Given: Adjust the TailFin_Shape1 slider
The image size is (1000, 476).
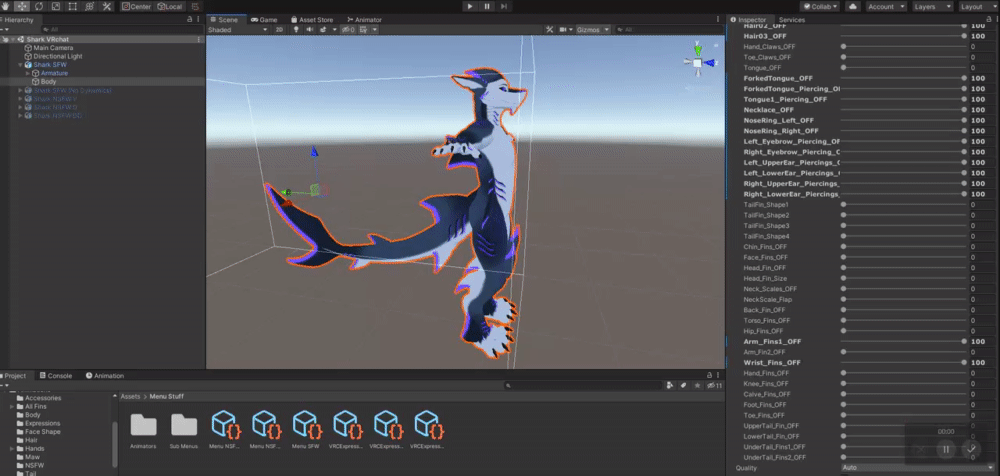Looking at the screenshot, I should 903,204.
